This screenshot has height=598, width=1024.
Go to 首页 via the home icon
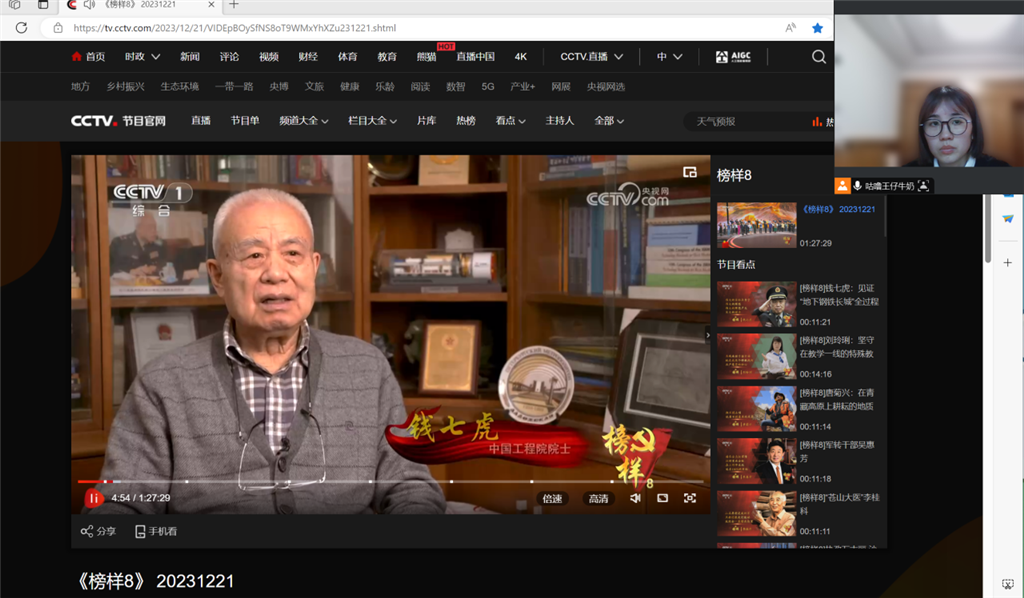pos(76,57)
